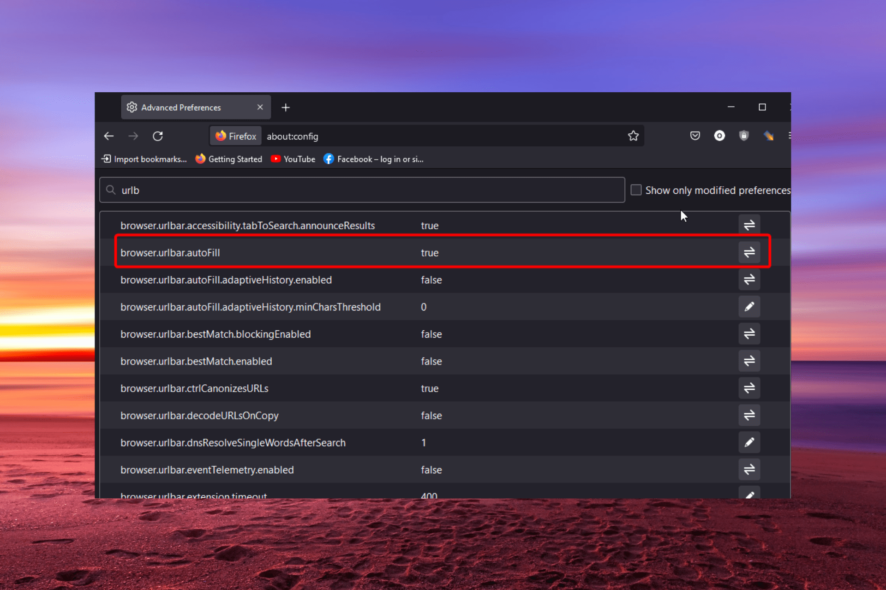Reload the page with the refresh icon
The width and height of the screenshot is (886, 590).
point(157,135)
